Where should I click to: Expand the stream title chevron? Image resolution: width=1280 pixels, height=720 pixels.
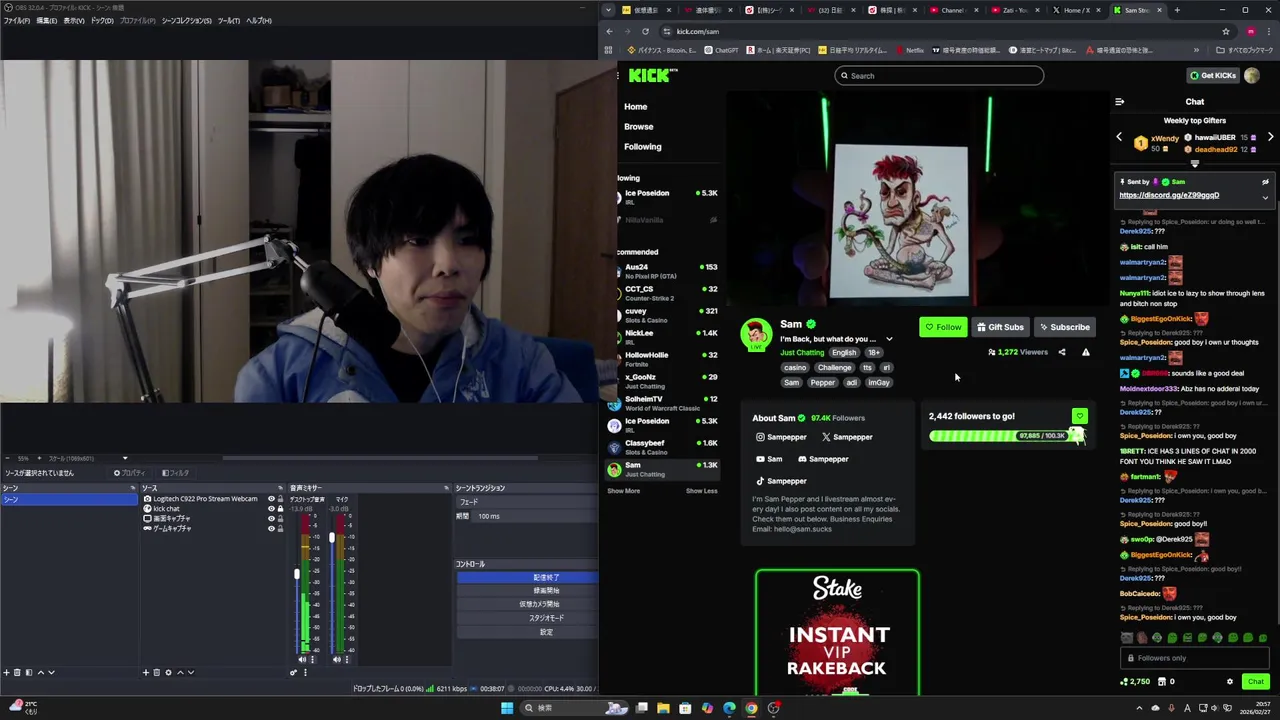pyautogui.click(x=889, y=339)
